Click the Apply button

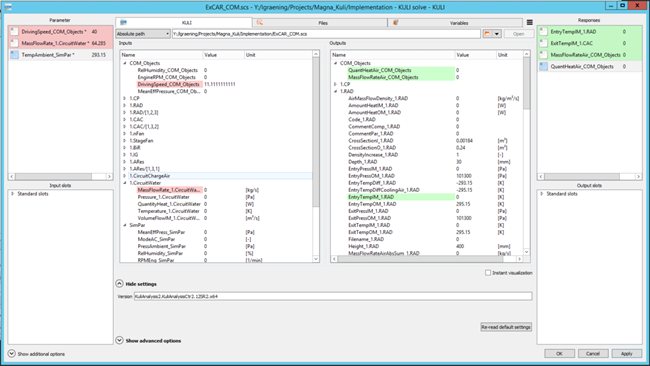pyautogui.click(x=626, y=354)
